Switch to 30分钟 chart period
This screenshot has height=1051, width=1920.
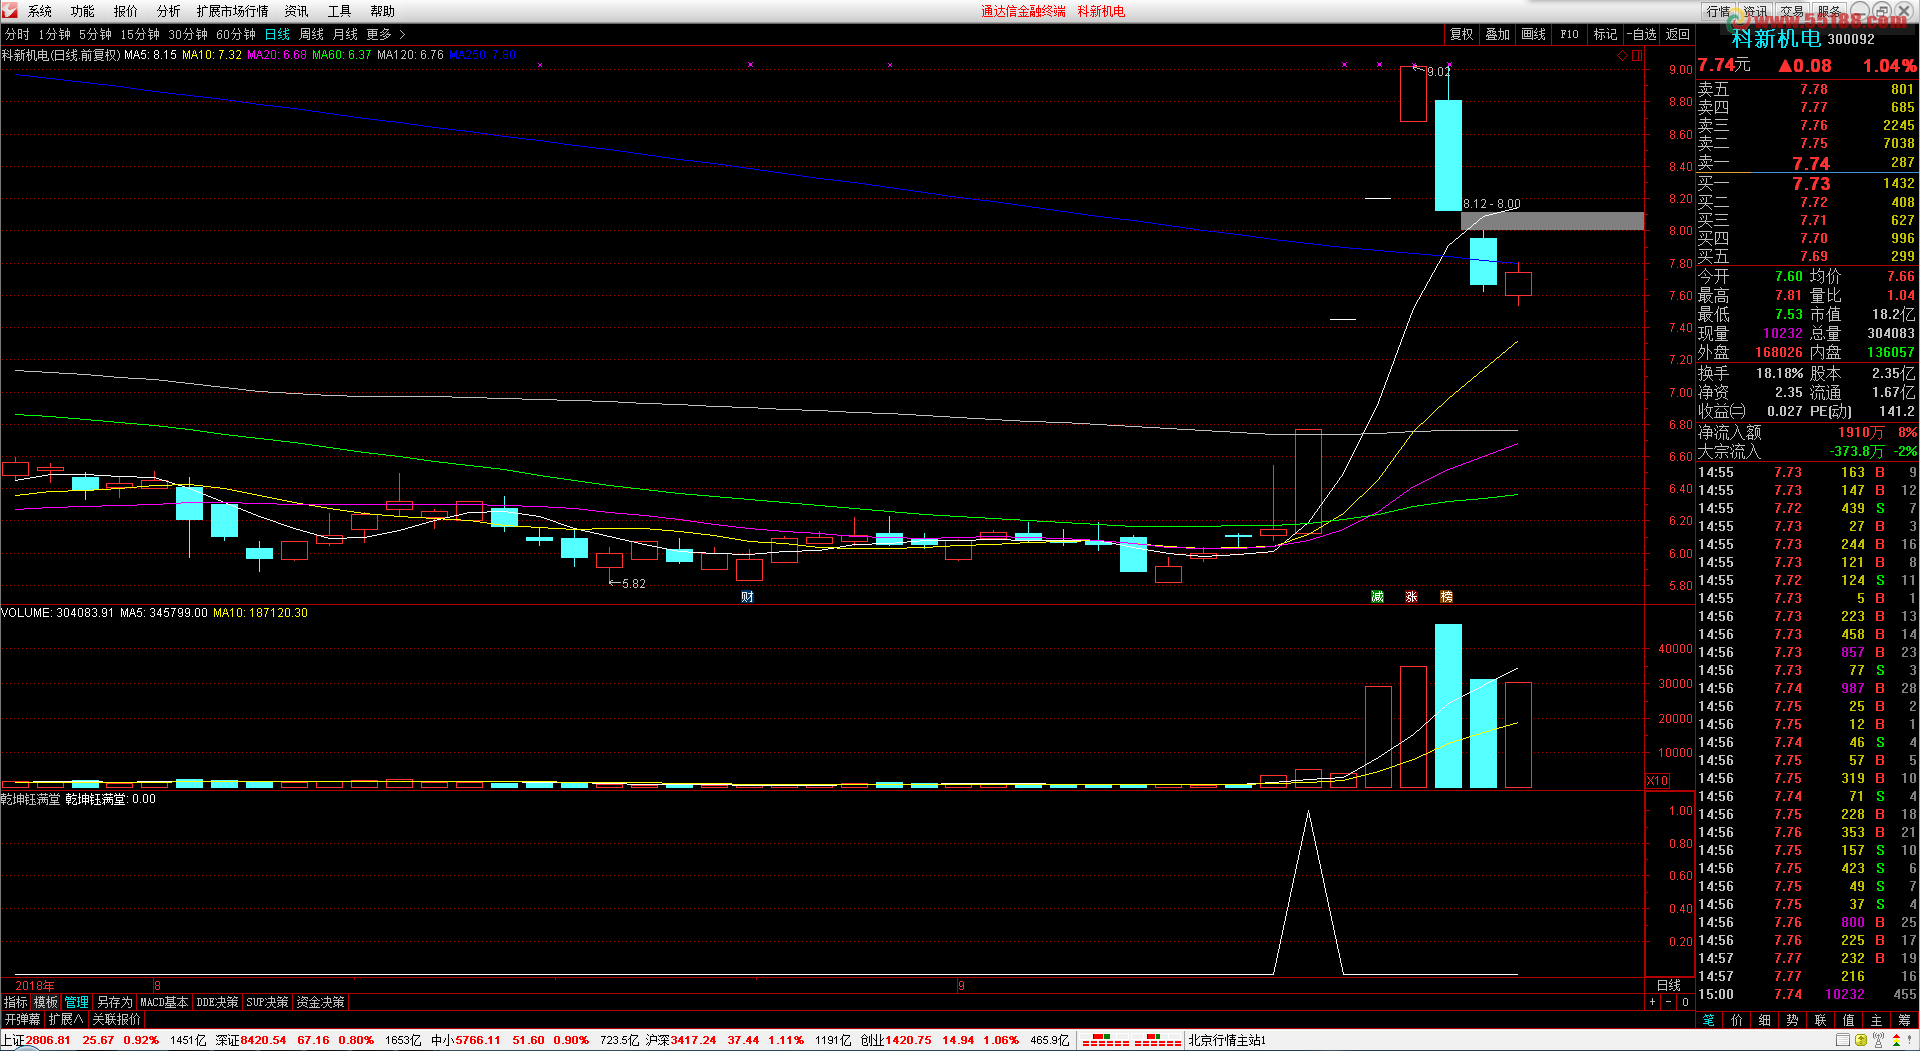188,34
